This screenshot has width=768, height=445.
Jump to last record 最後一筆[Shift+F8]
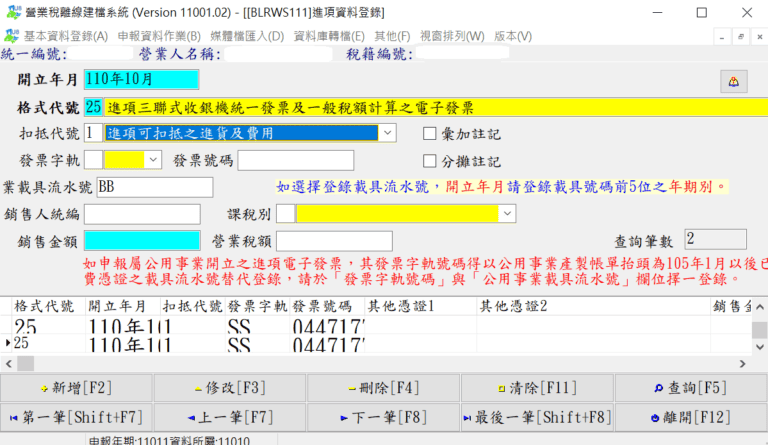point(537,418)
